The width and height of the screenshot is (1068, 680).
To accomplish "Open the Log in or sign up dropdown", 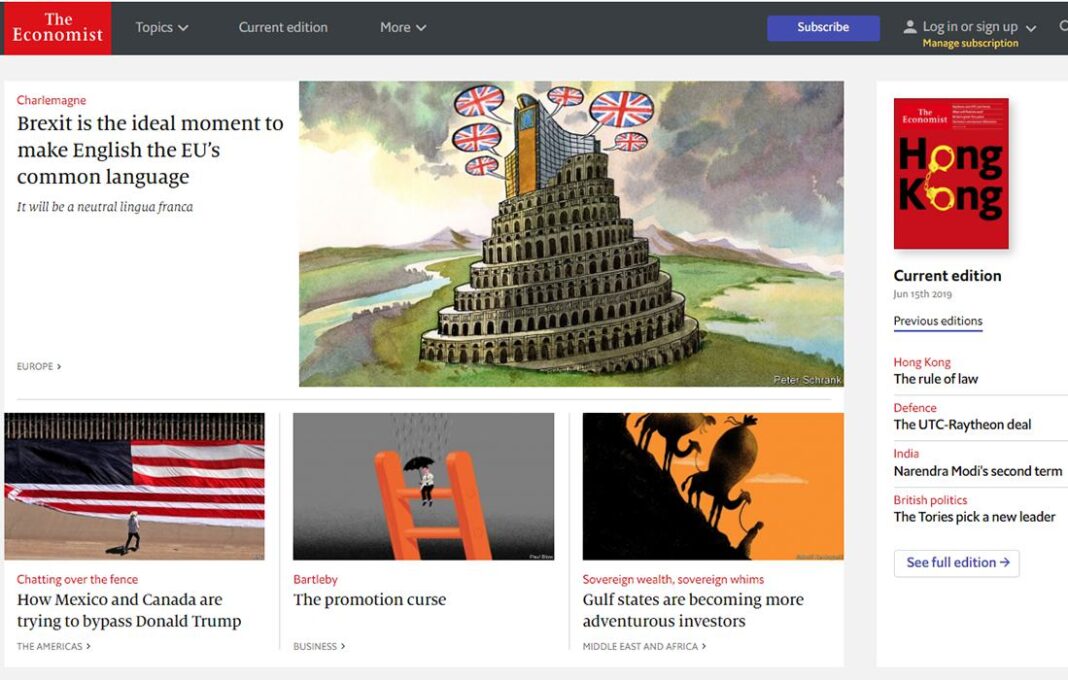I will (x=979, y=27).
